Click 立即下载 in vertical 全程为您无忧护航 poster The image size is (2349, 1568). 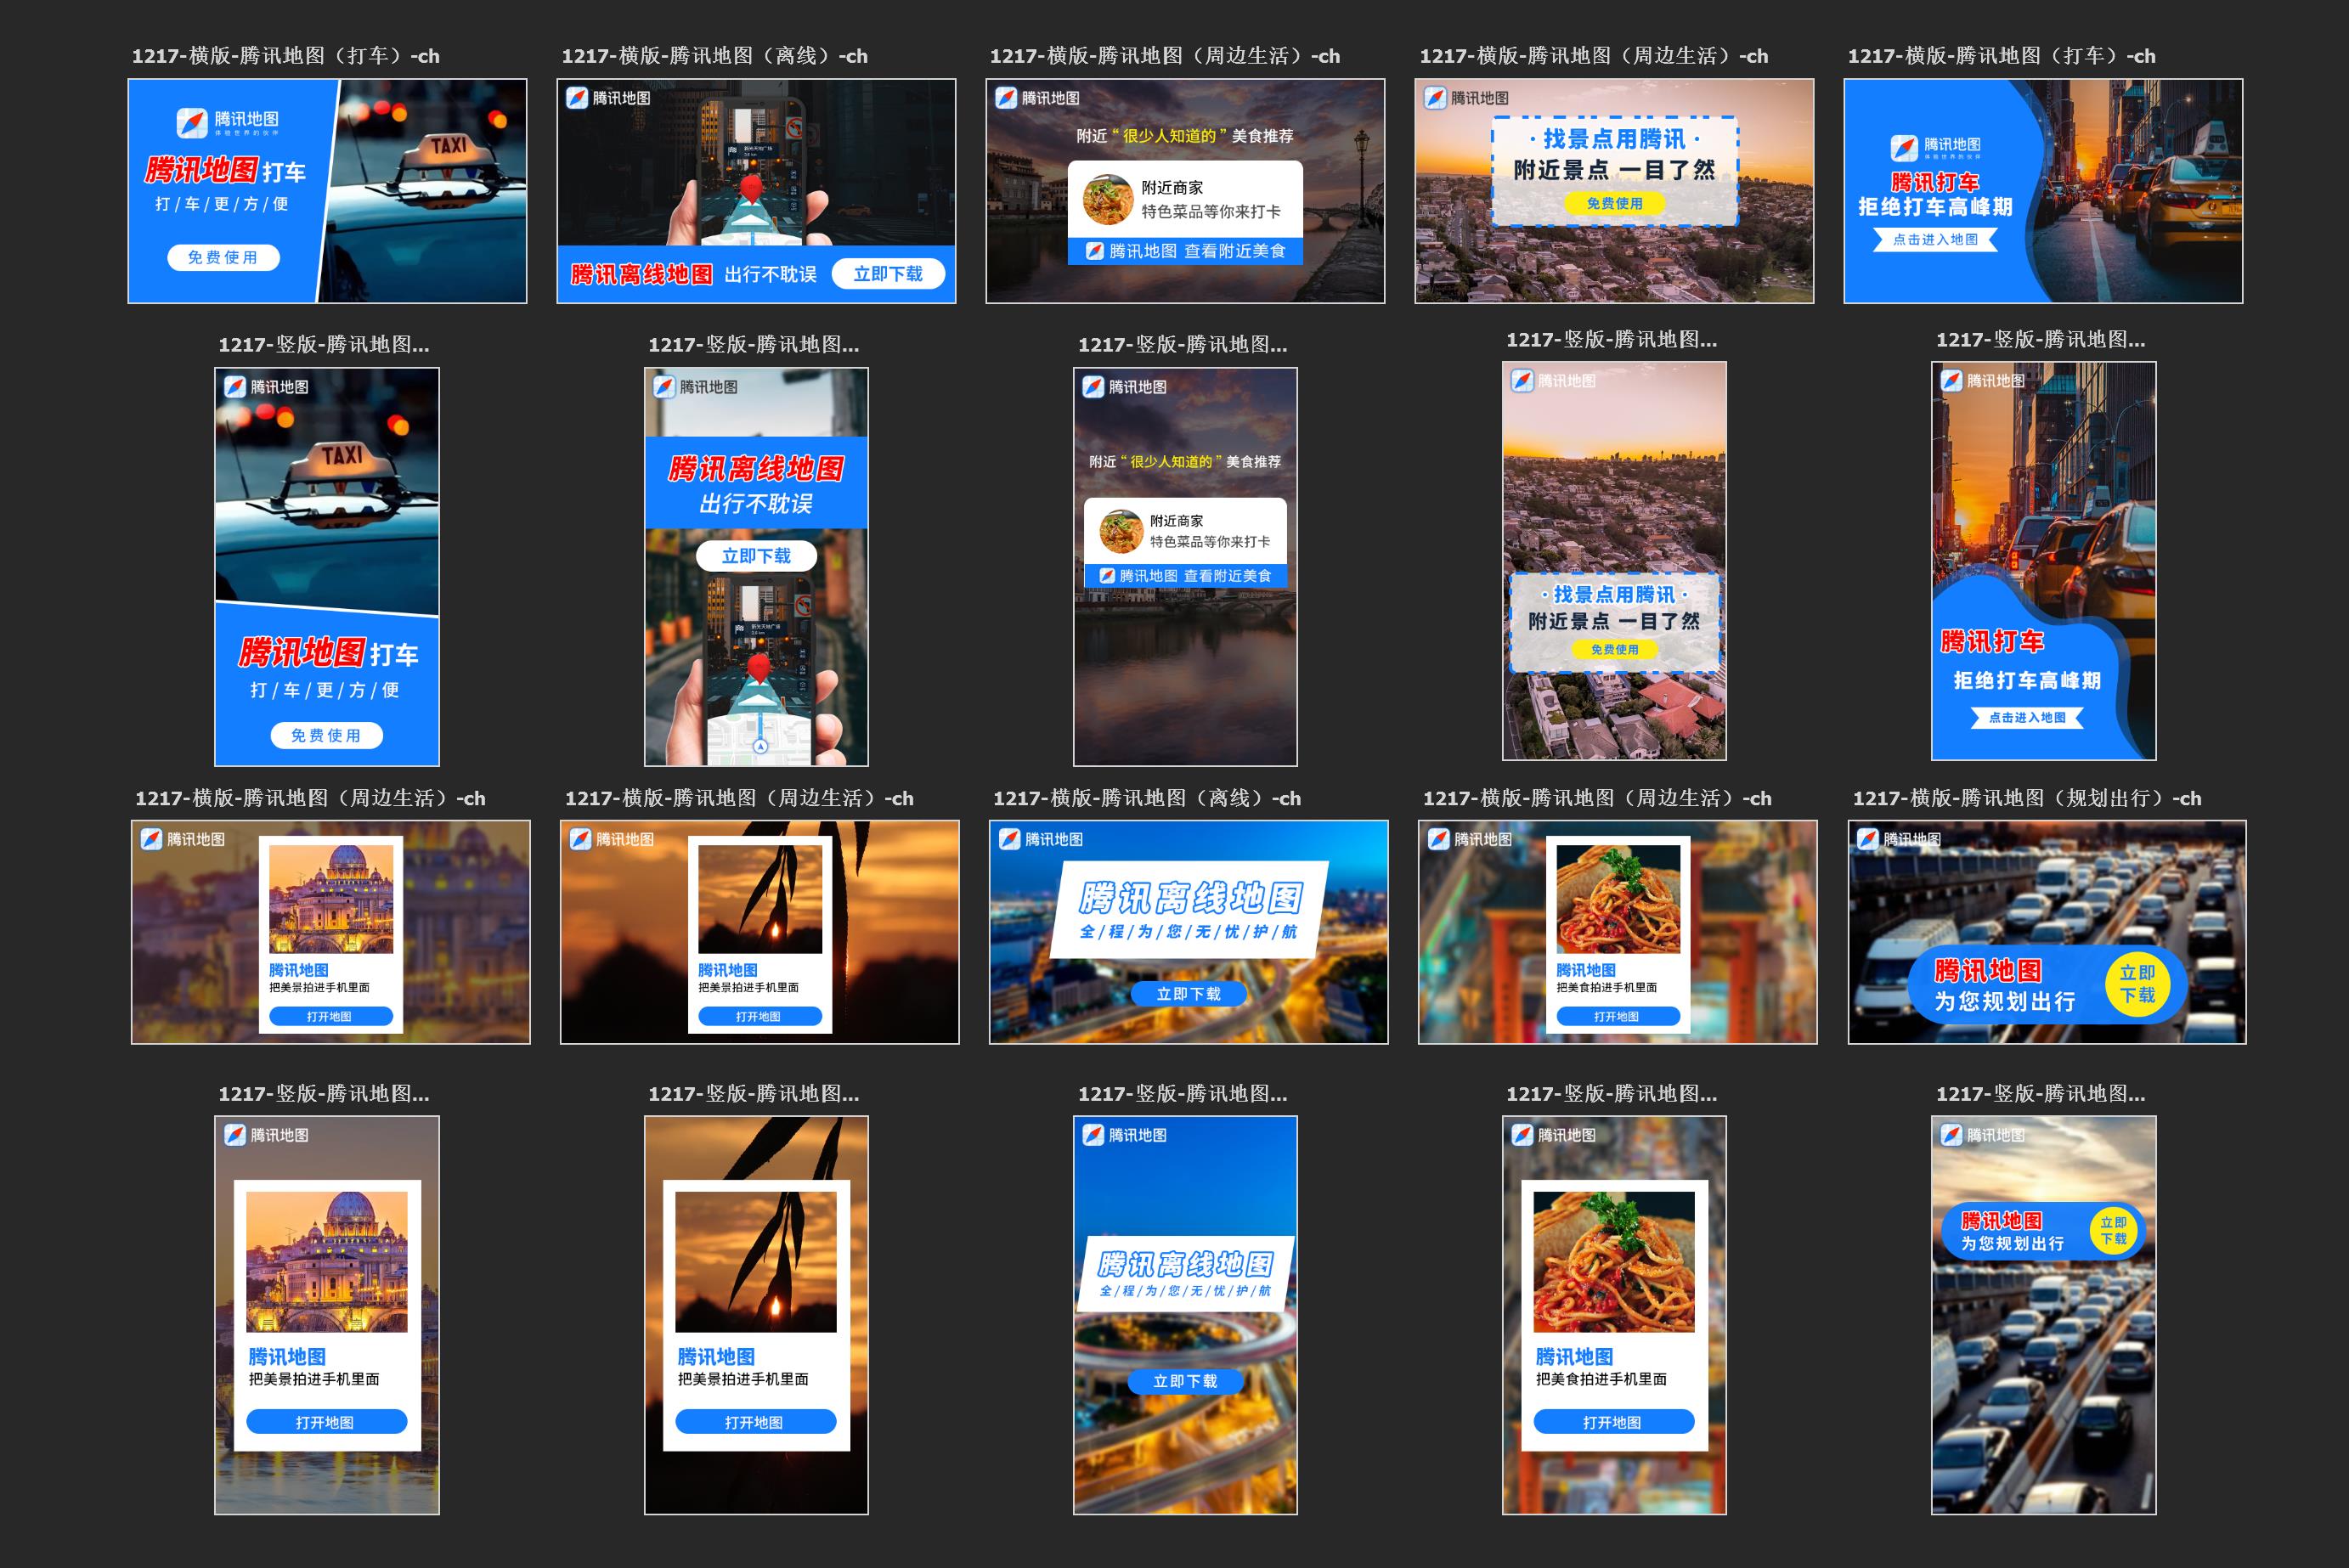coord(1185,1381)
